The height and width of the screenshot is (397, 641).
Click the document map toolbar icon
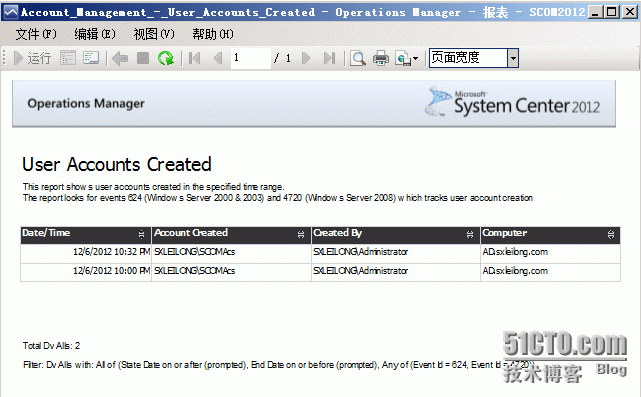coord(91,58)
